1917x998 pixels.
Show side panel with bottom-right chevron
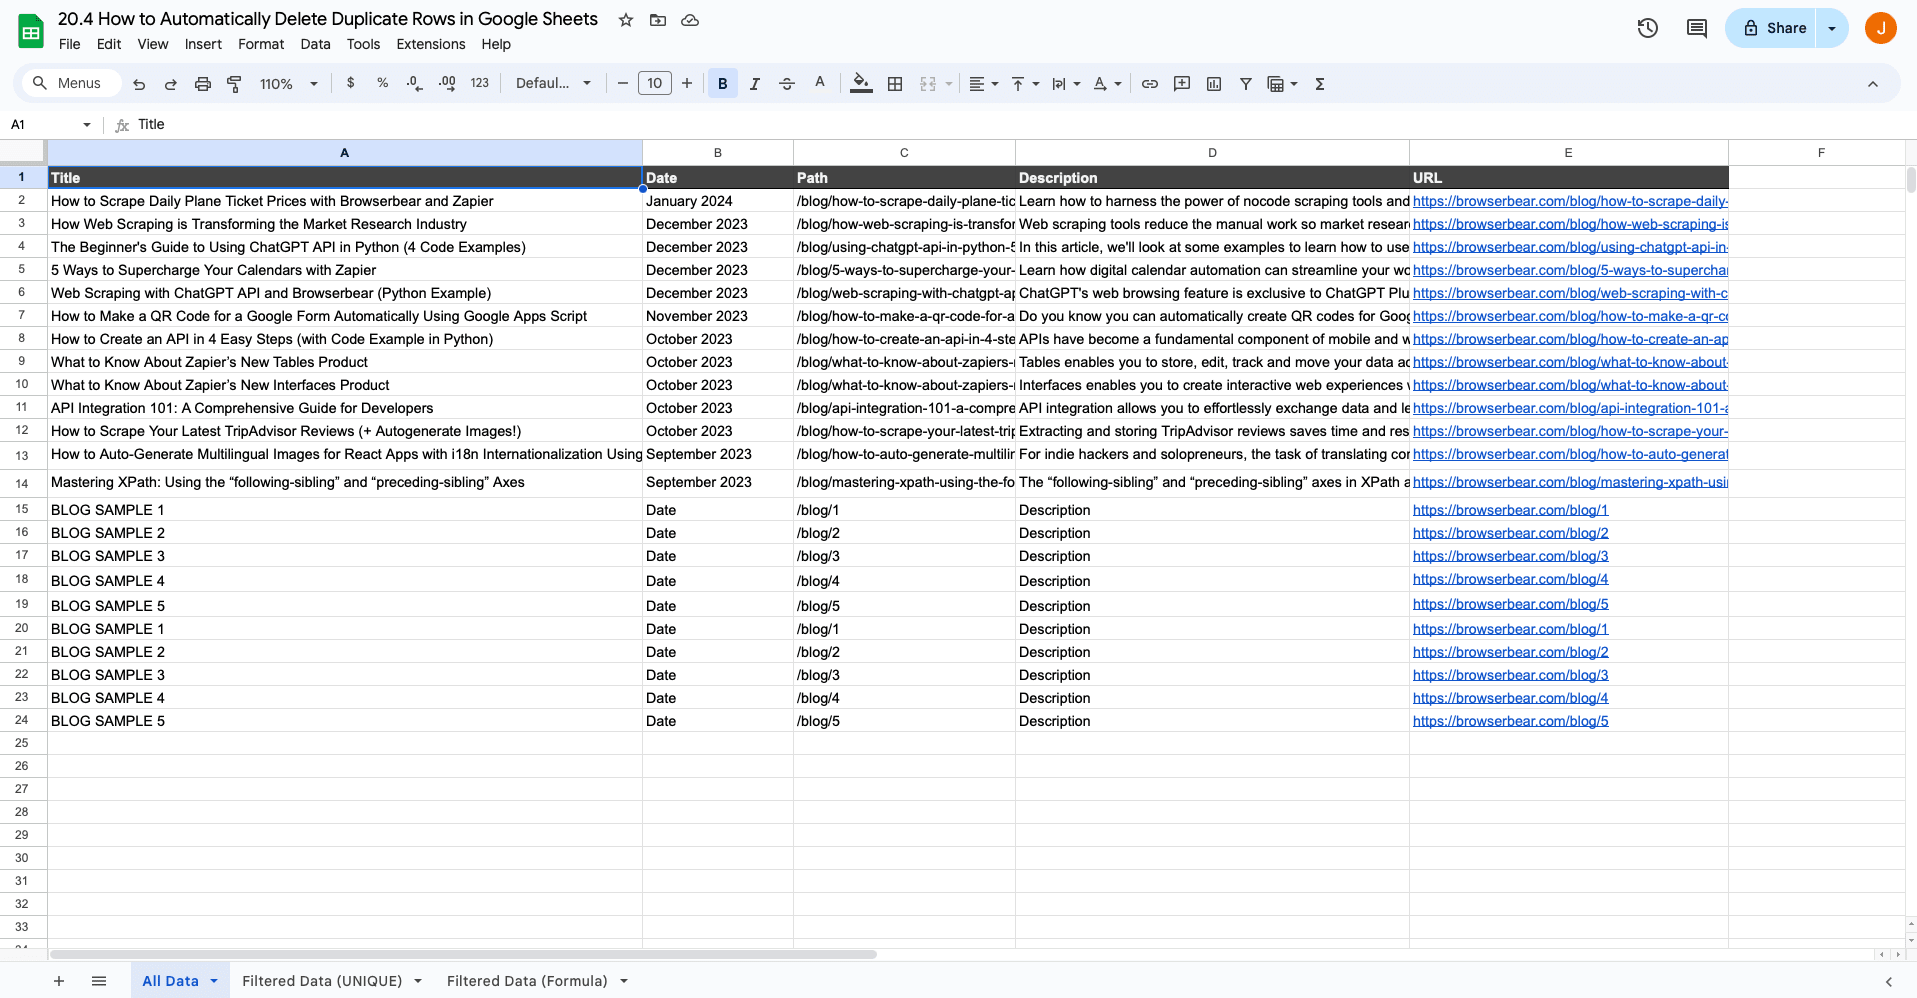(x=1889, y=982)
